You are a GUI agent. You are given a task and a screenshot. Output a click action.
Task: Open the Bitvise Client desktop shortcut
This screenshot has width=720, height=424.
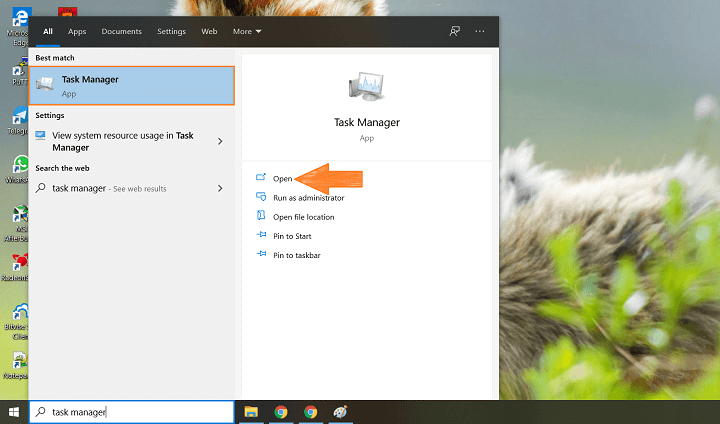17,322
